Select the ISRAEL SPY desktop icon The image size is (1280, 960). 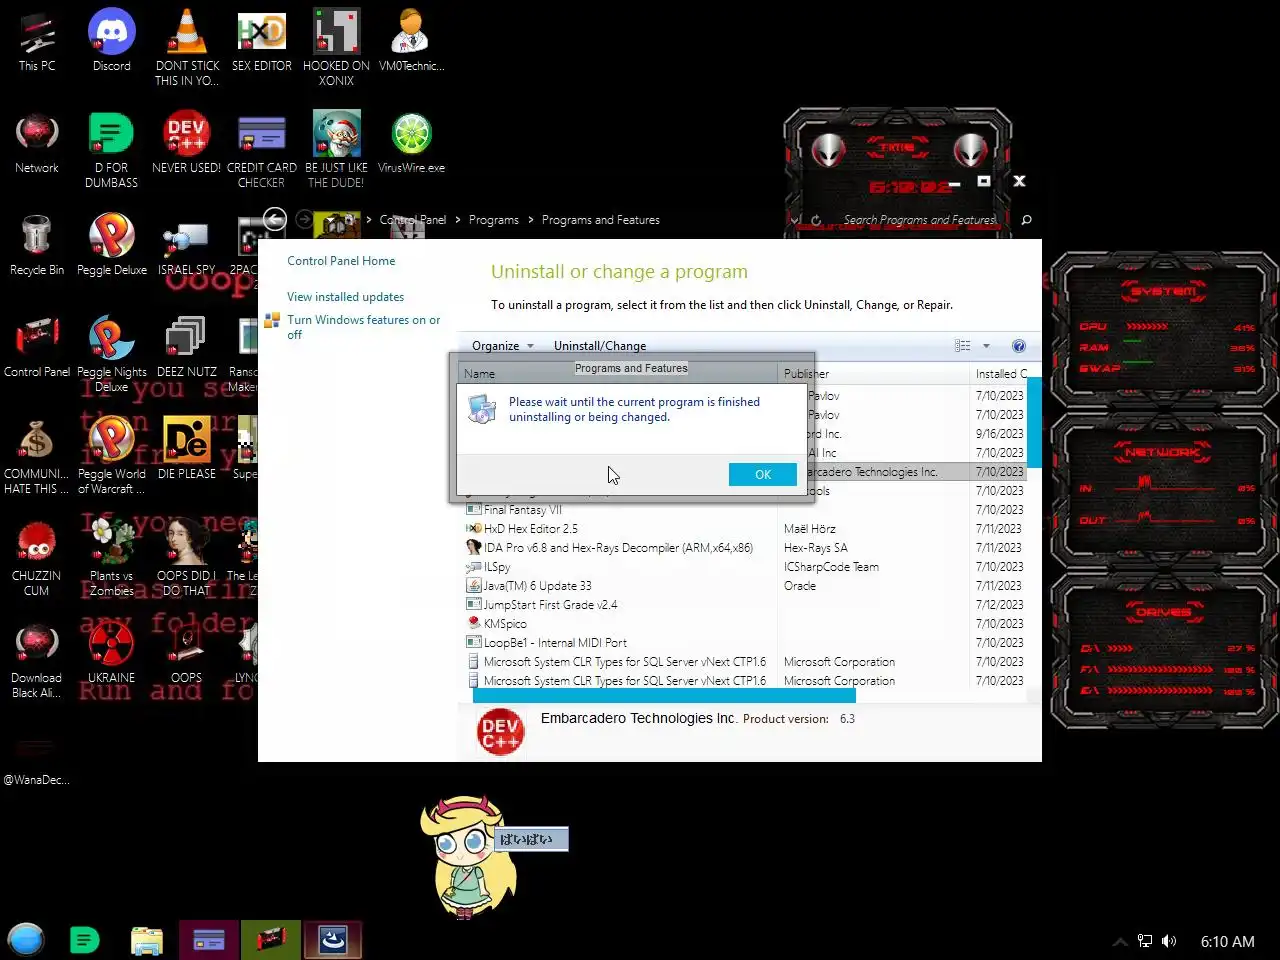tap(186, 245)
